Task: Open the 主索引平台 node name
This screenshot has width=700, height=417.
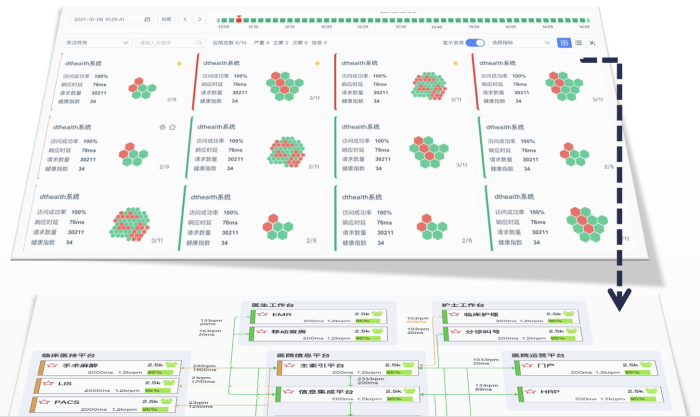Action: tap(321, 365)
